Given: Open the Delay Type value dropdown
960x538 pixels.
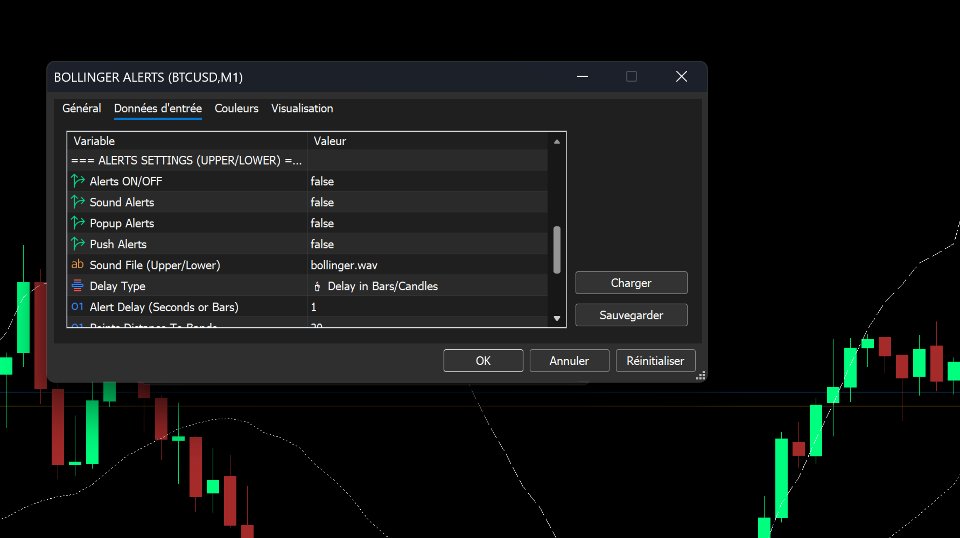Looking at the screenshot, I should (427, 286).
